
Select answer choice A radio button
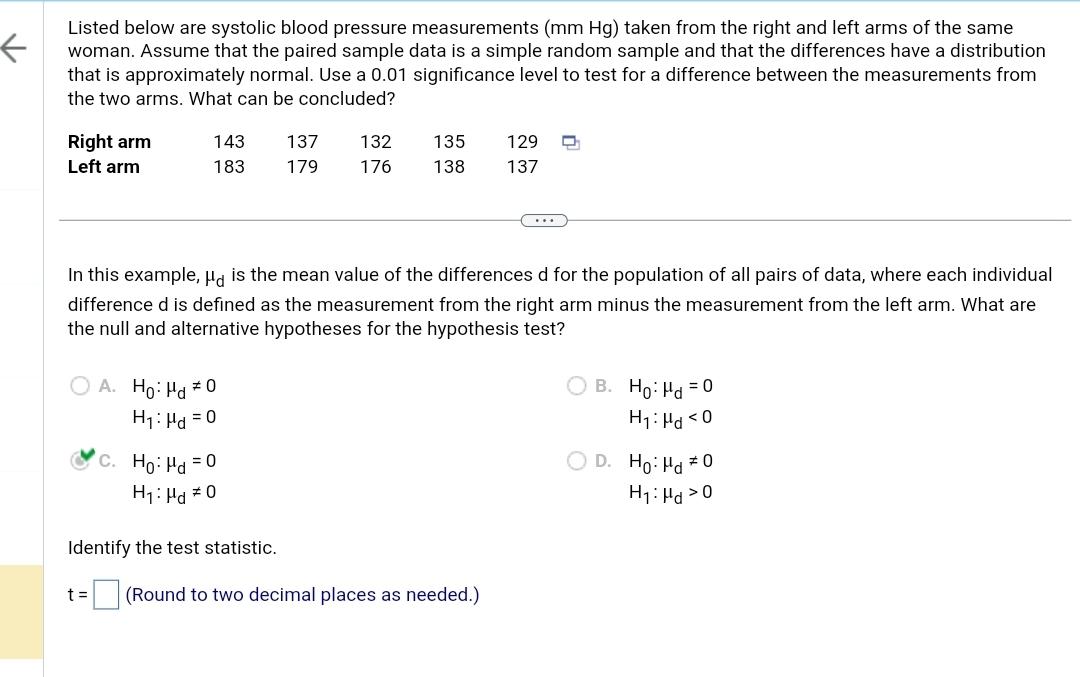pyautogui.click(x=79, y=385)
